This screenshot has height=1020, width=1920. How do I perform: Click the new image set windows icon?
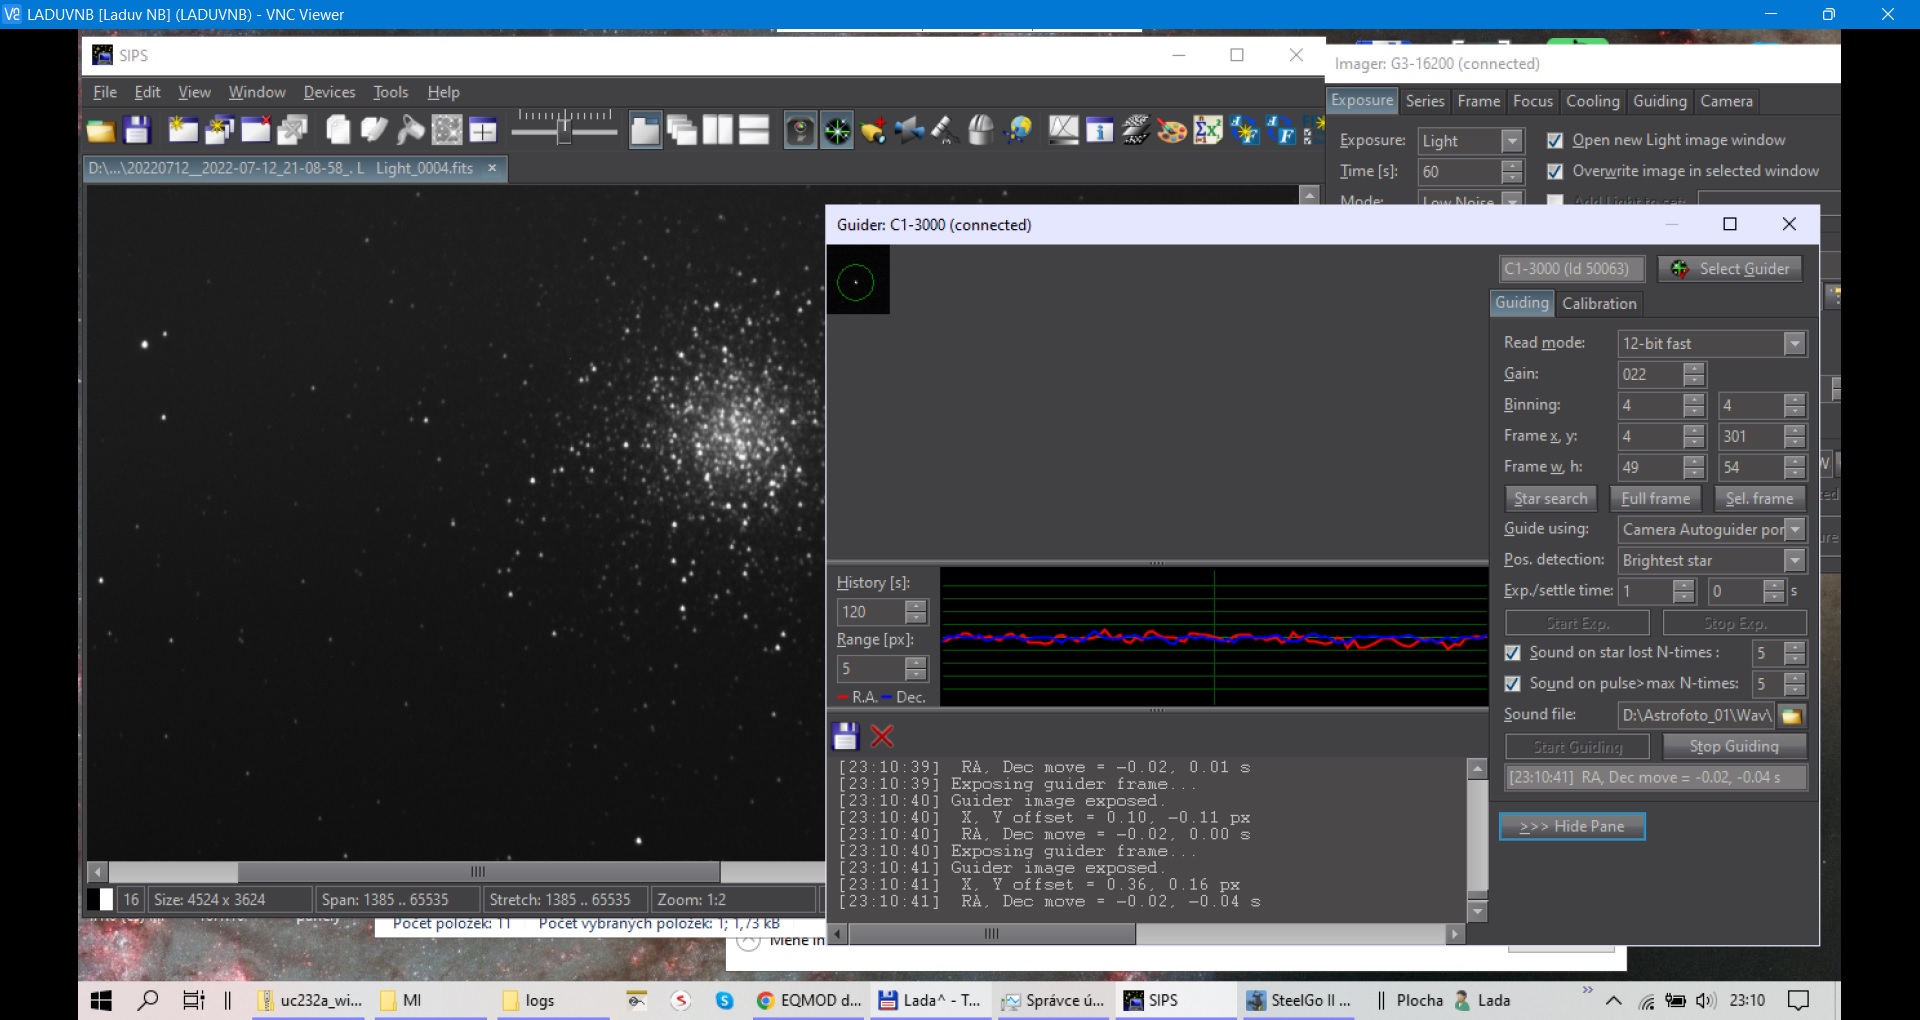click(219, 130)
